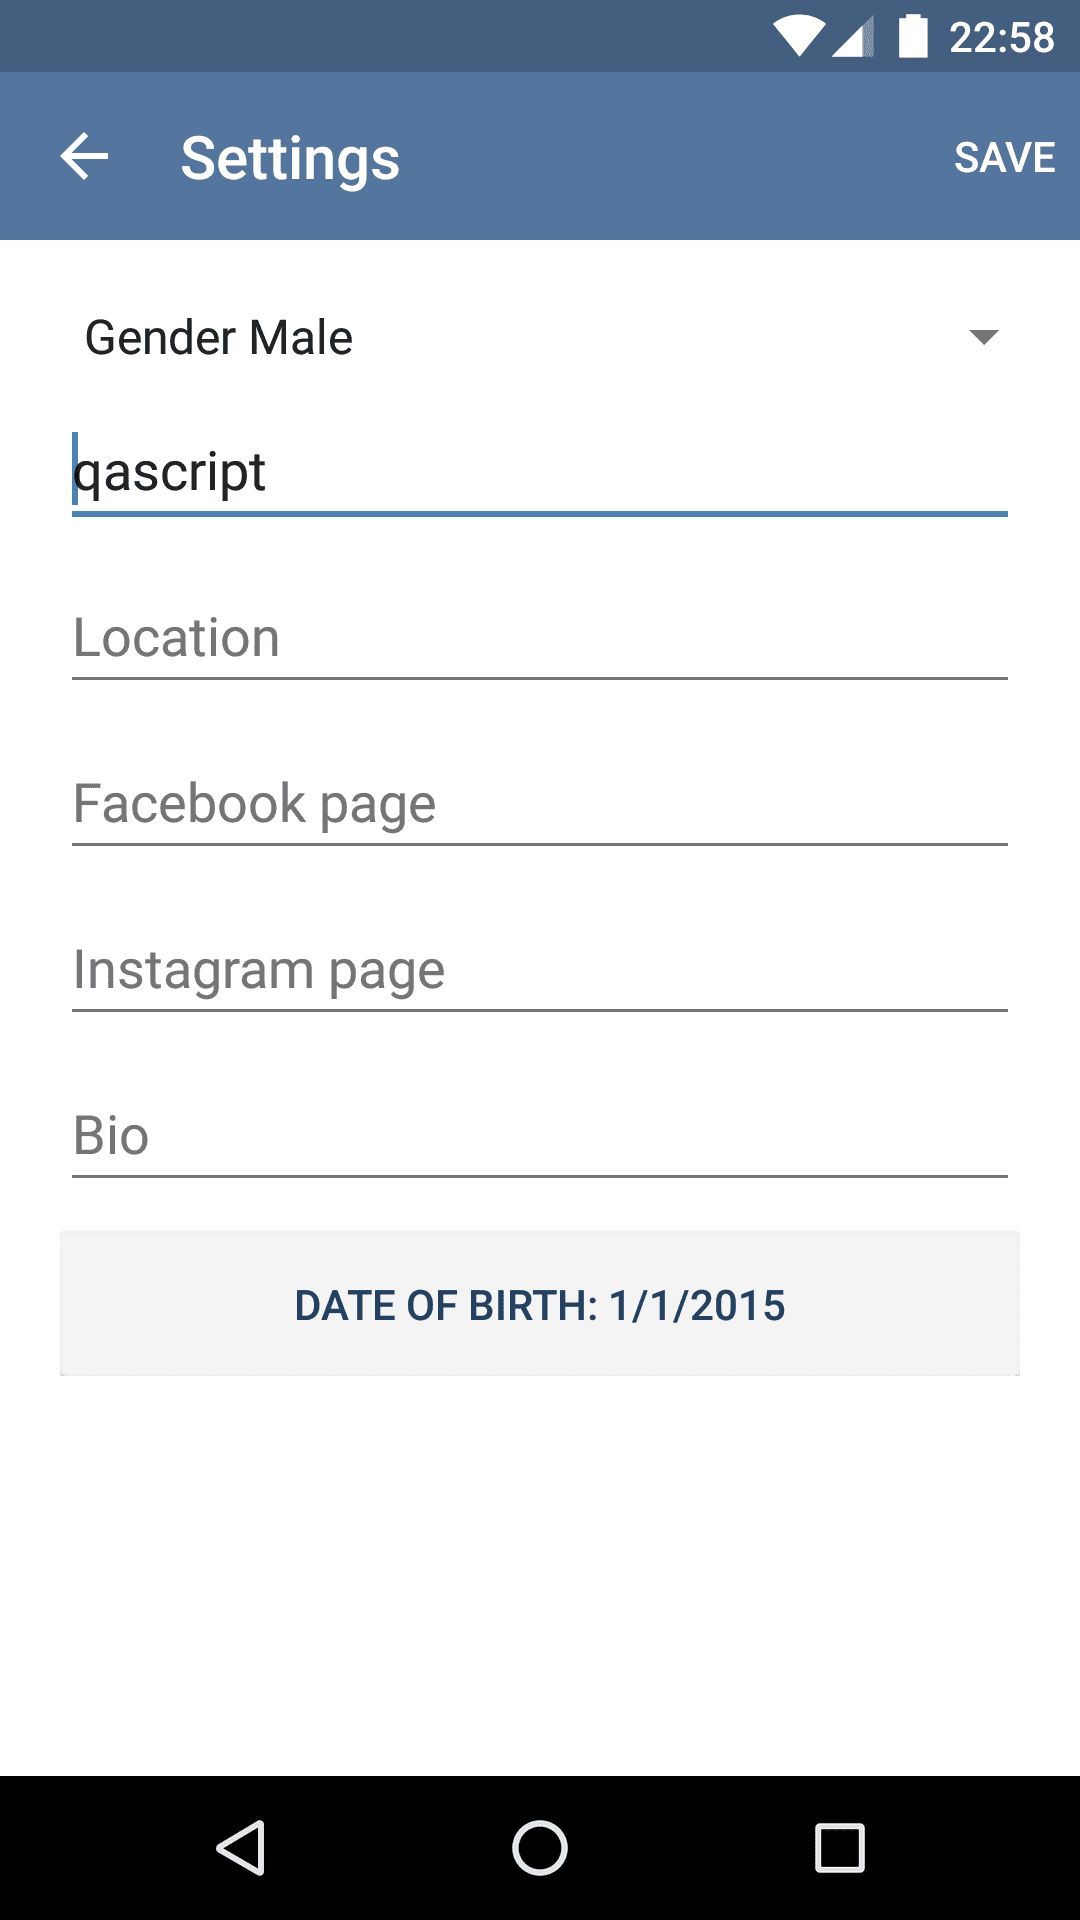Tap blank area below Date of Birth
The width and height of the screenshot is (1080, 1920).
tap(540, 1570)
